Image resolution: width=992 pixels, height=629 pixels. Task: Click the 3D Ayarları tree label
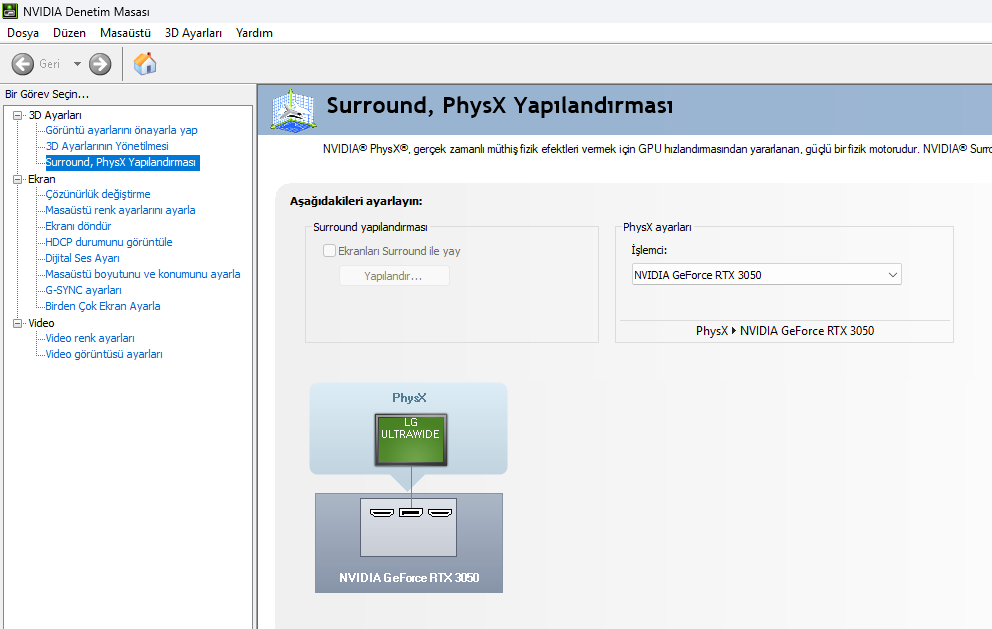click(x=55, y=115)
